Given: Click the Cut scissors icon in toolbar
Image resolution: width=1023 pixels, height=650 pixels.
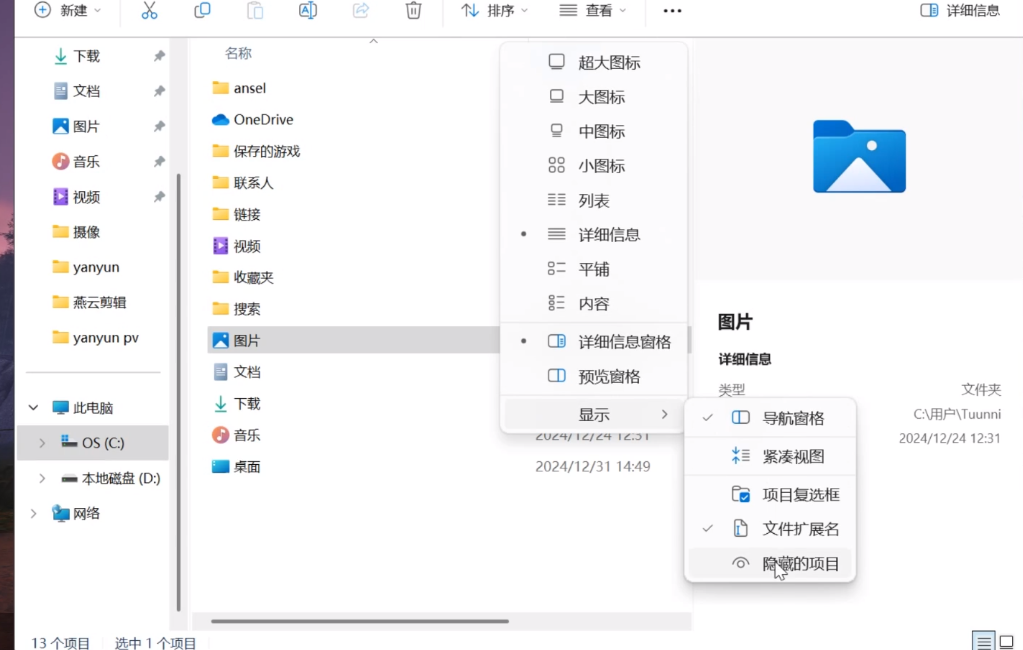Looking at the screenshot, I should [x=149, y=11].
